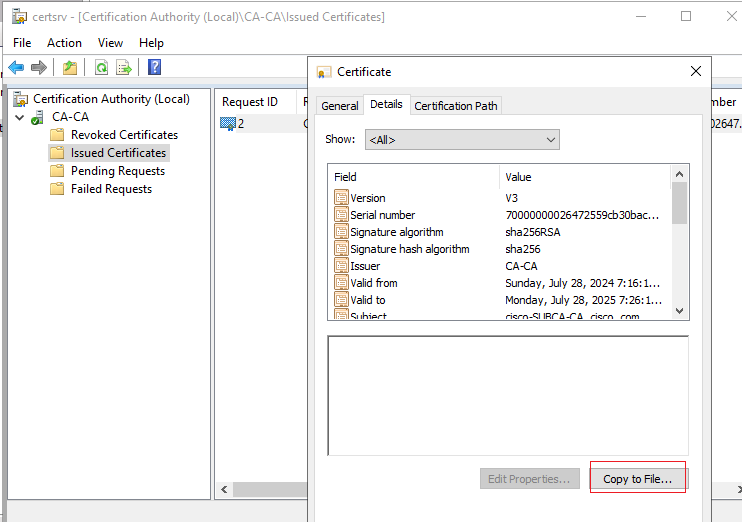Screen dimensions: 742x522
Task: Open the Show <All> dropdown
Action: click(462, 140)
